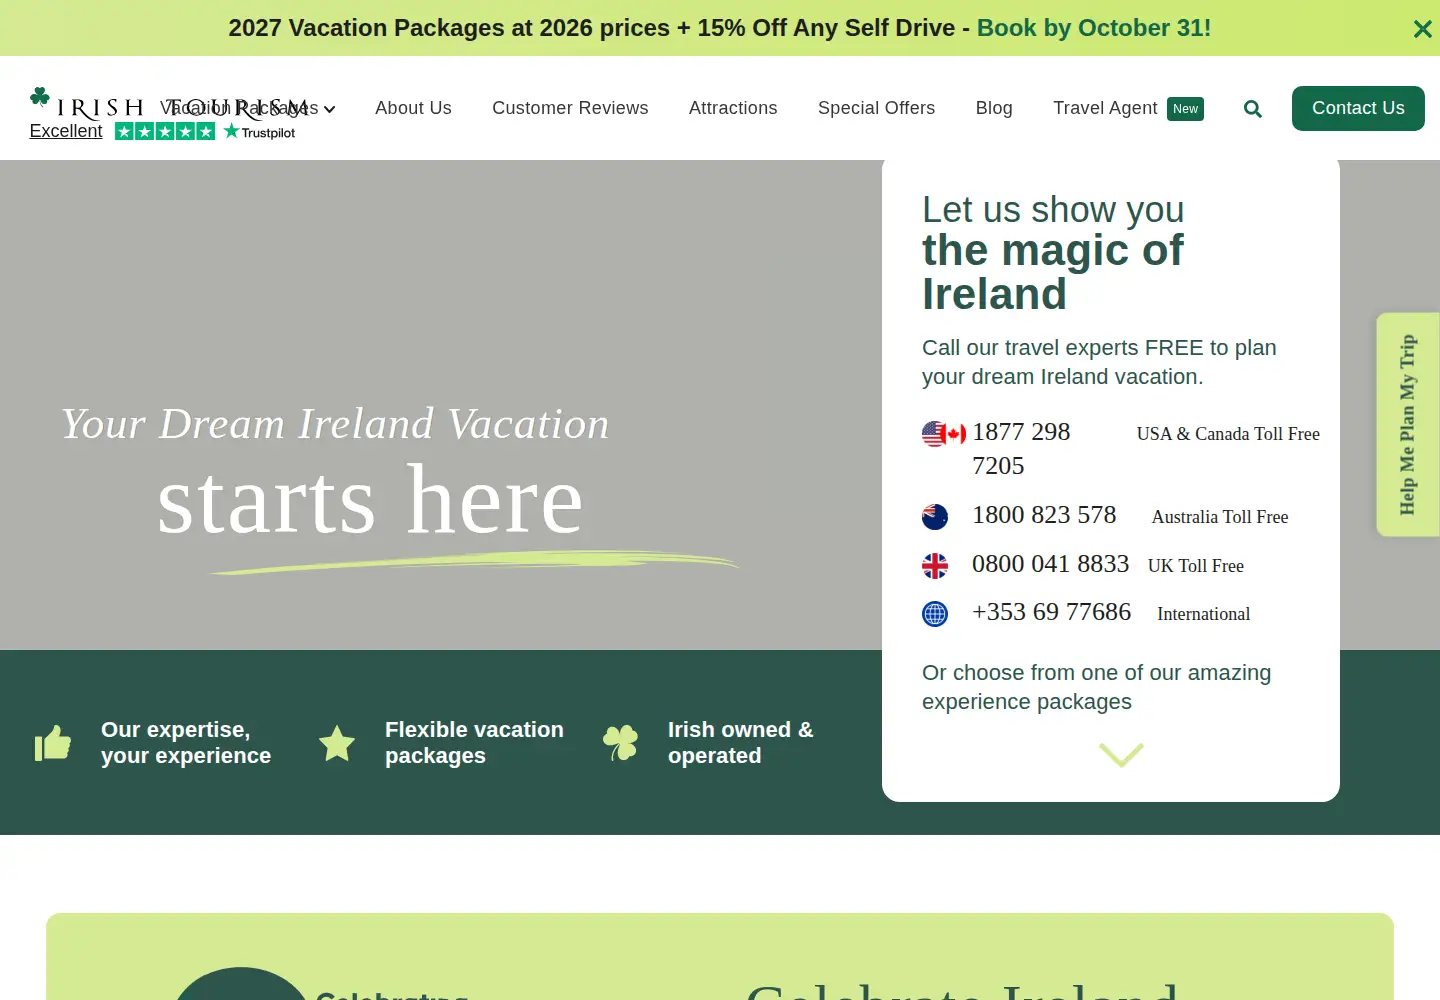Open the Travel Agent menu item

coord(1105,108)
